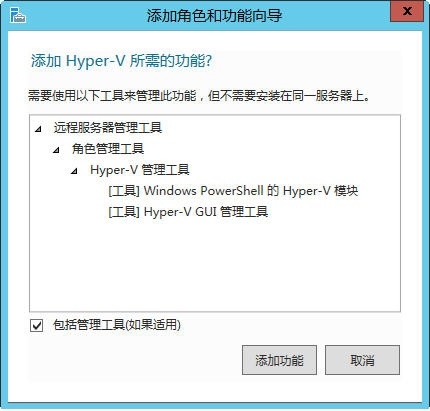Click the description sentence below the heading
Image resolution: width=430 pixels, height=411 pixels.
pyautogui.click(x=199, y=96)
